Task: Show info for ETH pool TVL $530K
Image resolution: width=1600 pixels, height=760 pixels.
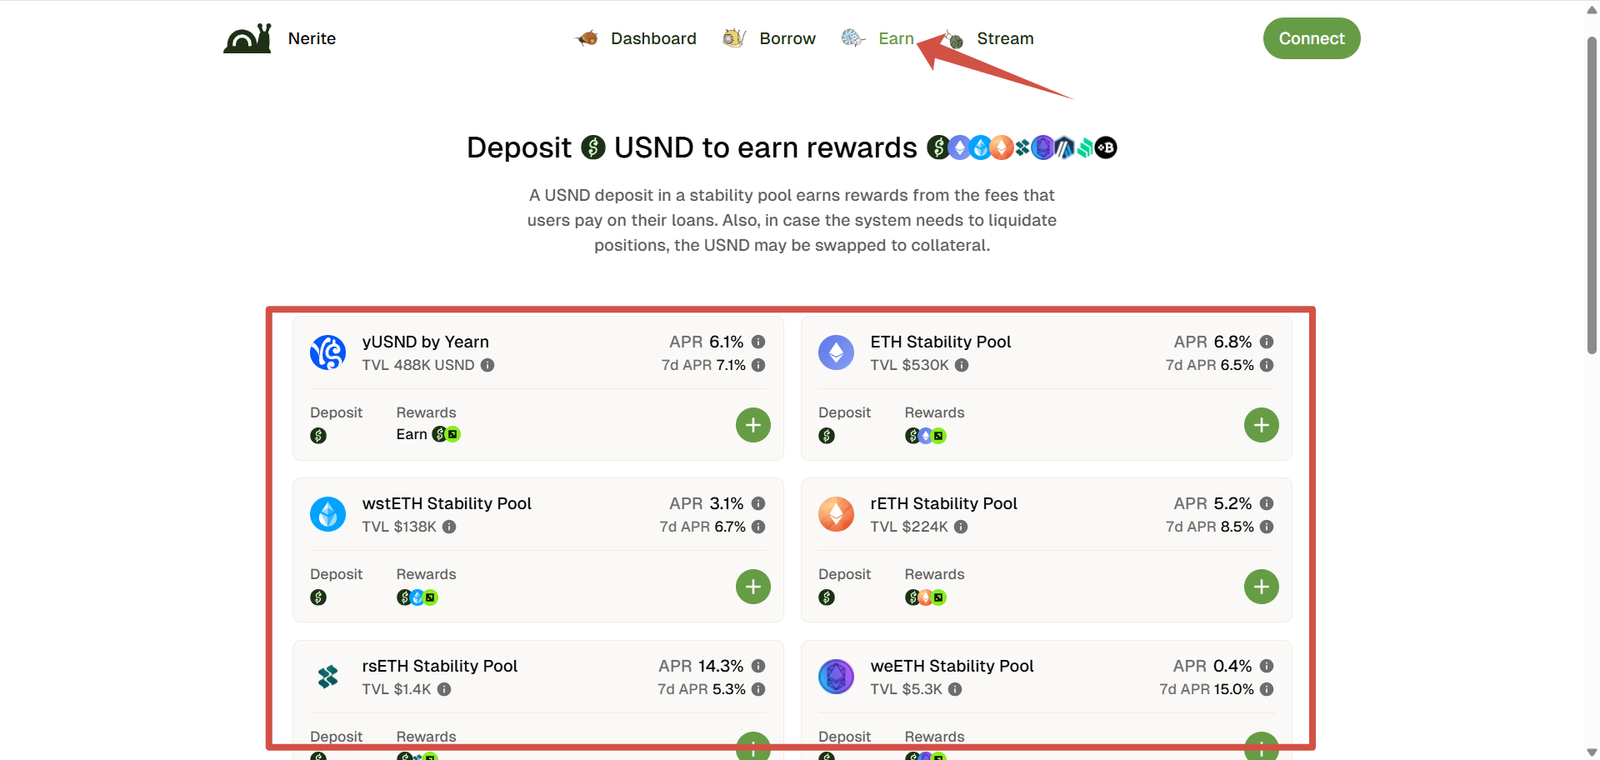Action: pyautogui.click(x=962, y=365)
